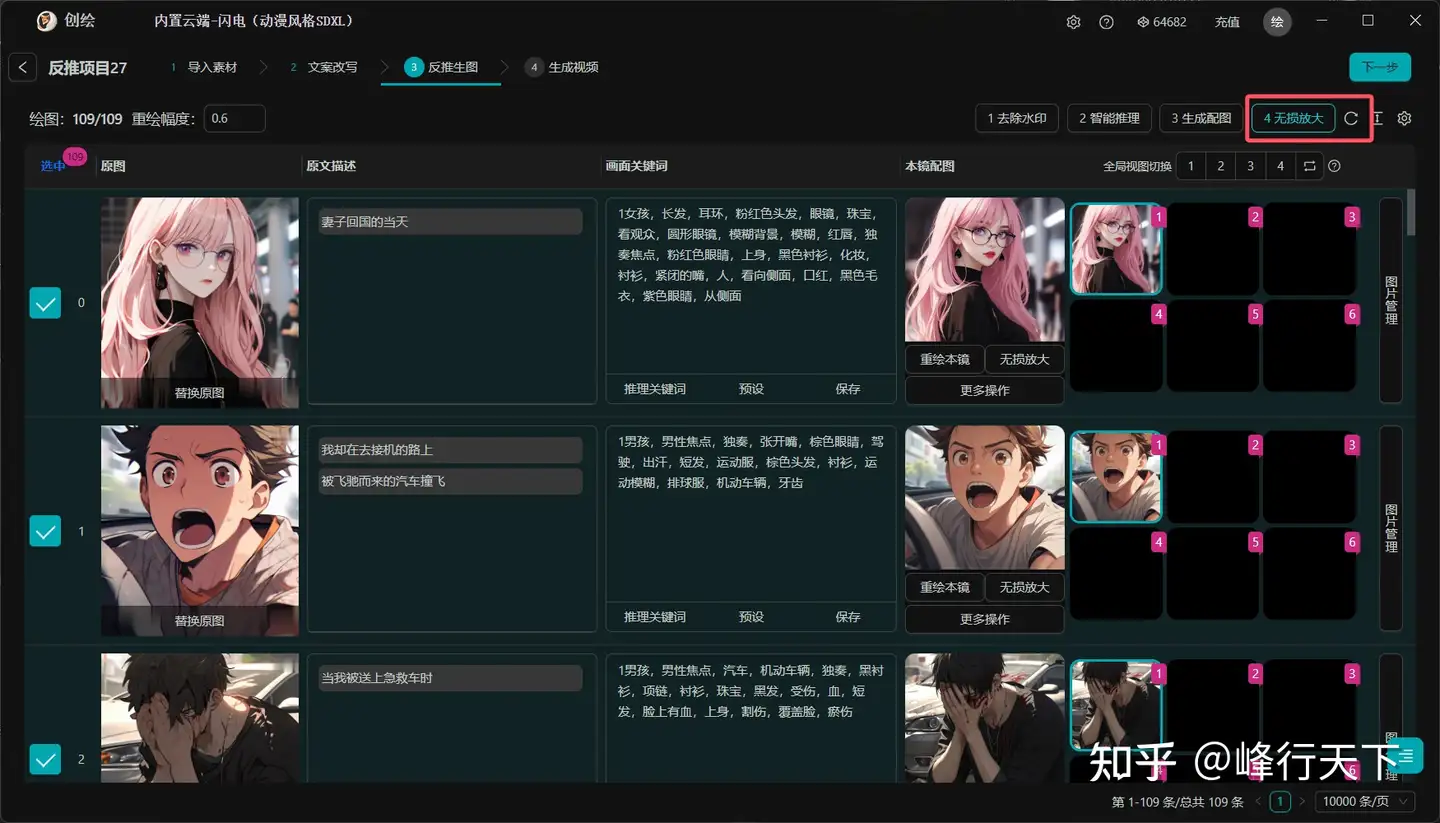
Task: Click 替换原图 on shouting boy image
Action: (x=200, y=621)
